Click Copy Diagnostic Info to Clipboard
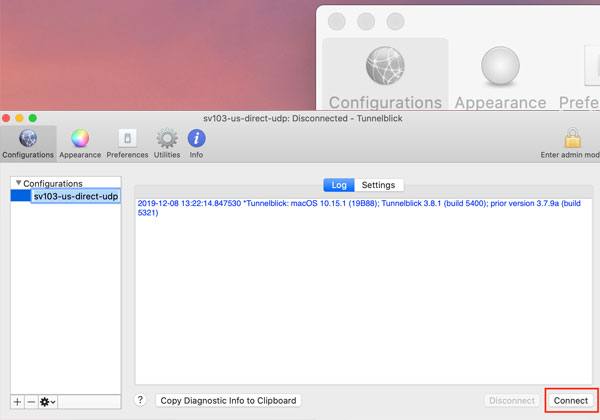This screenshot has width=600, height=420. click(x=228, y=400)
